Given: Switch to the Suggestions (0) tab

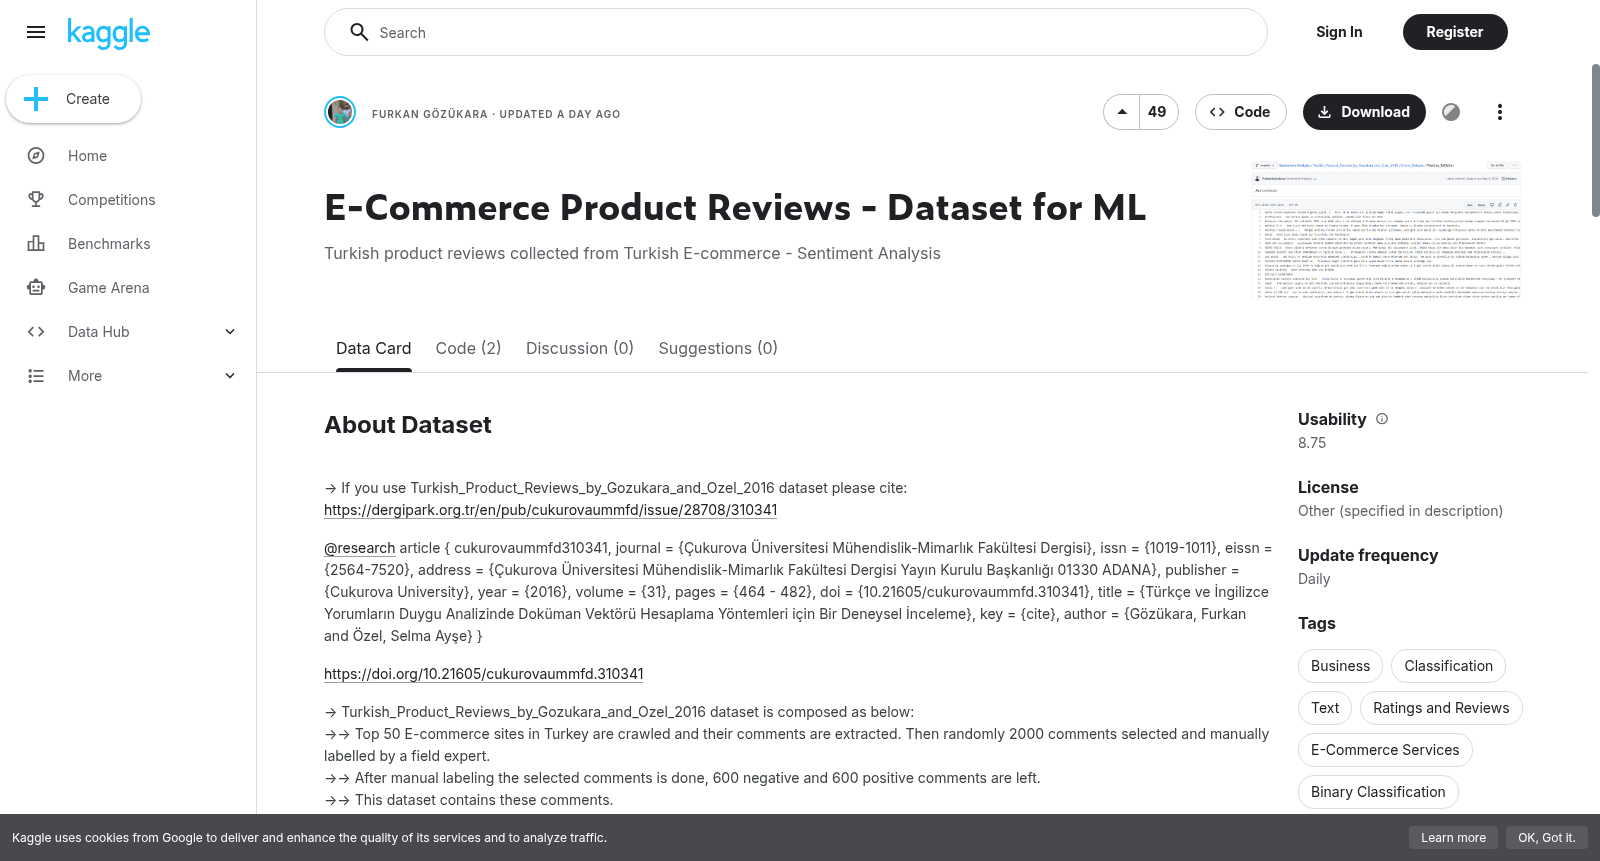Looking at the screenshot, I should click(x=718, y=348).
